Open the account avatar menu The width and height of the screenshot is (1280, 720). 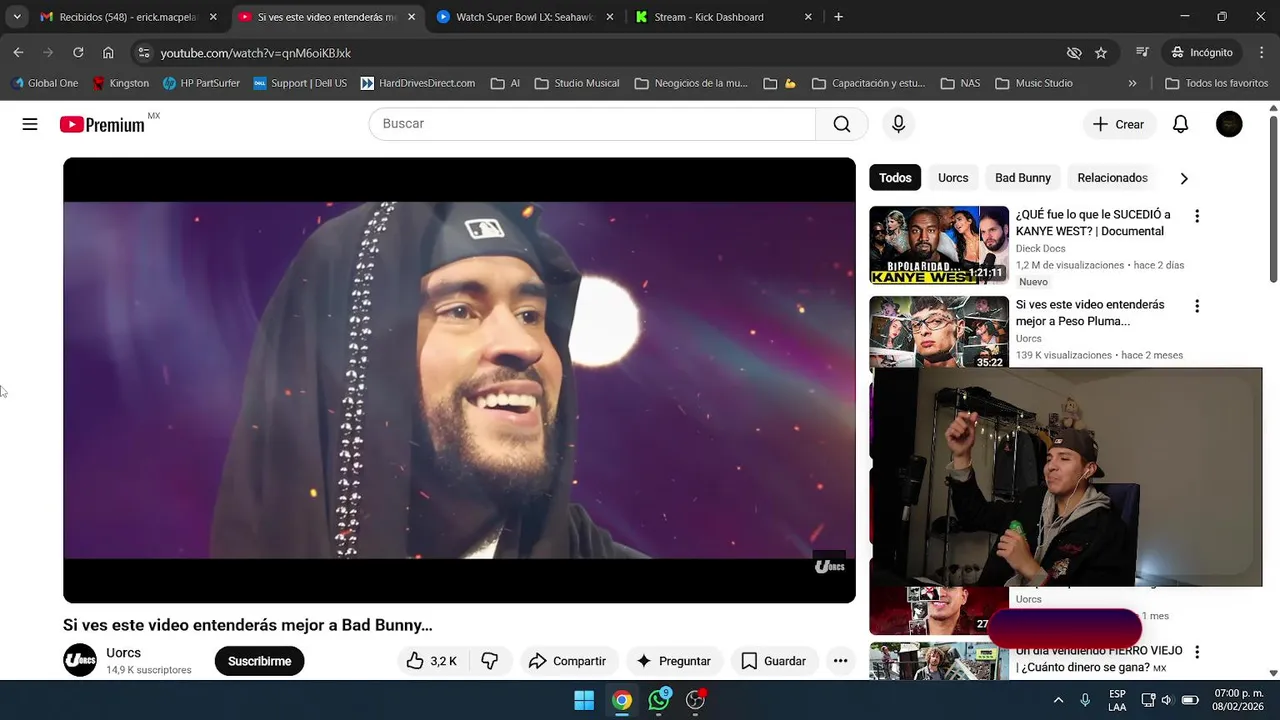coord(1229,124)
